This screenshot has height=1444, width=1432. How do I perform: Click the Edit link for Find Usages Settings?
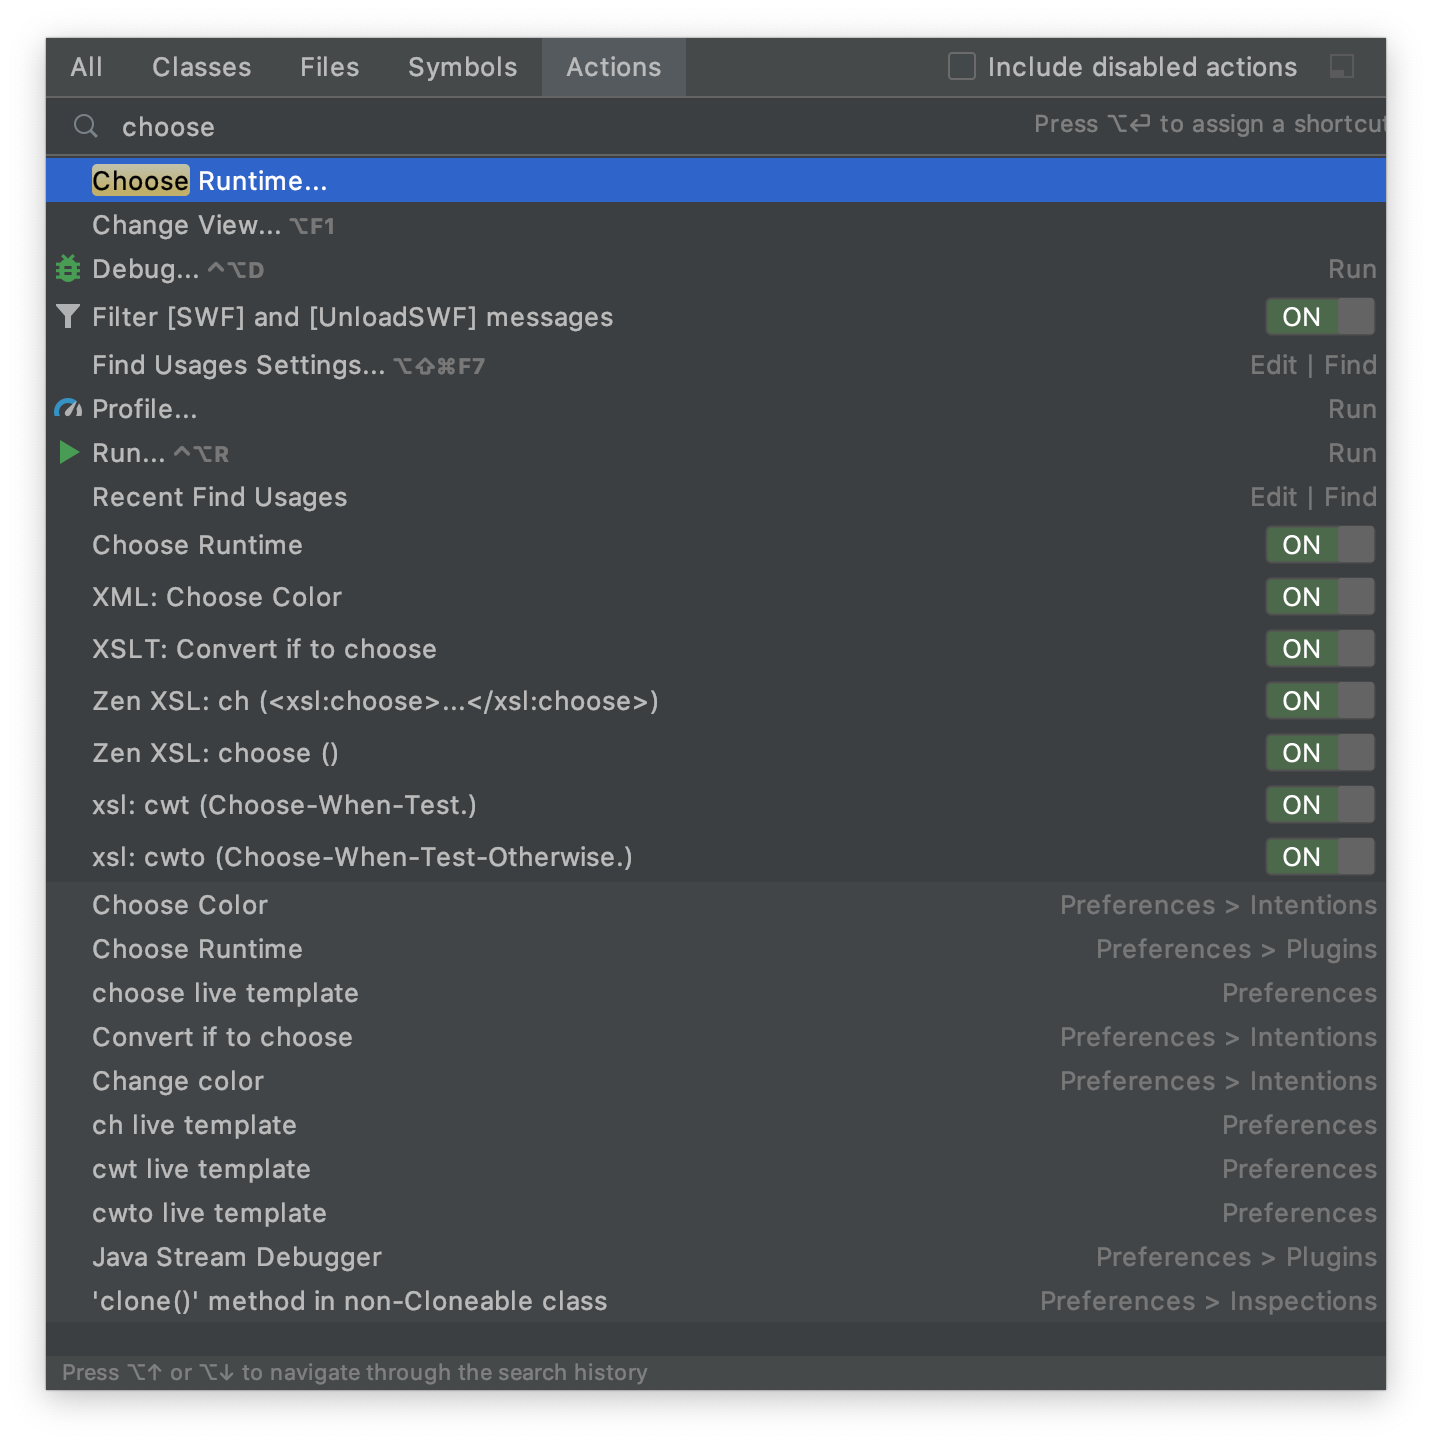1272,364
